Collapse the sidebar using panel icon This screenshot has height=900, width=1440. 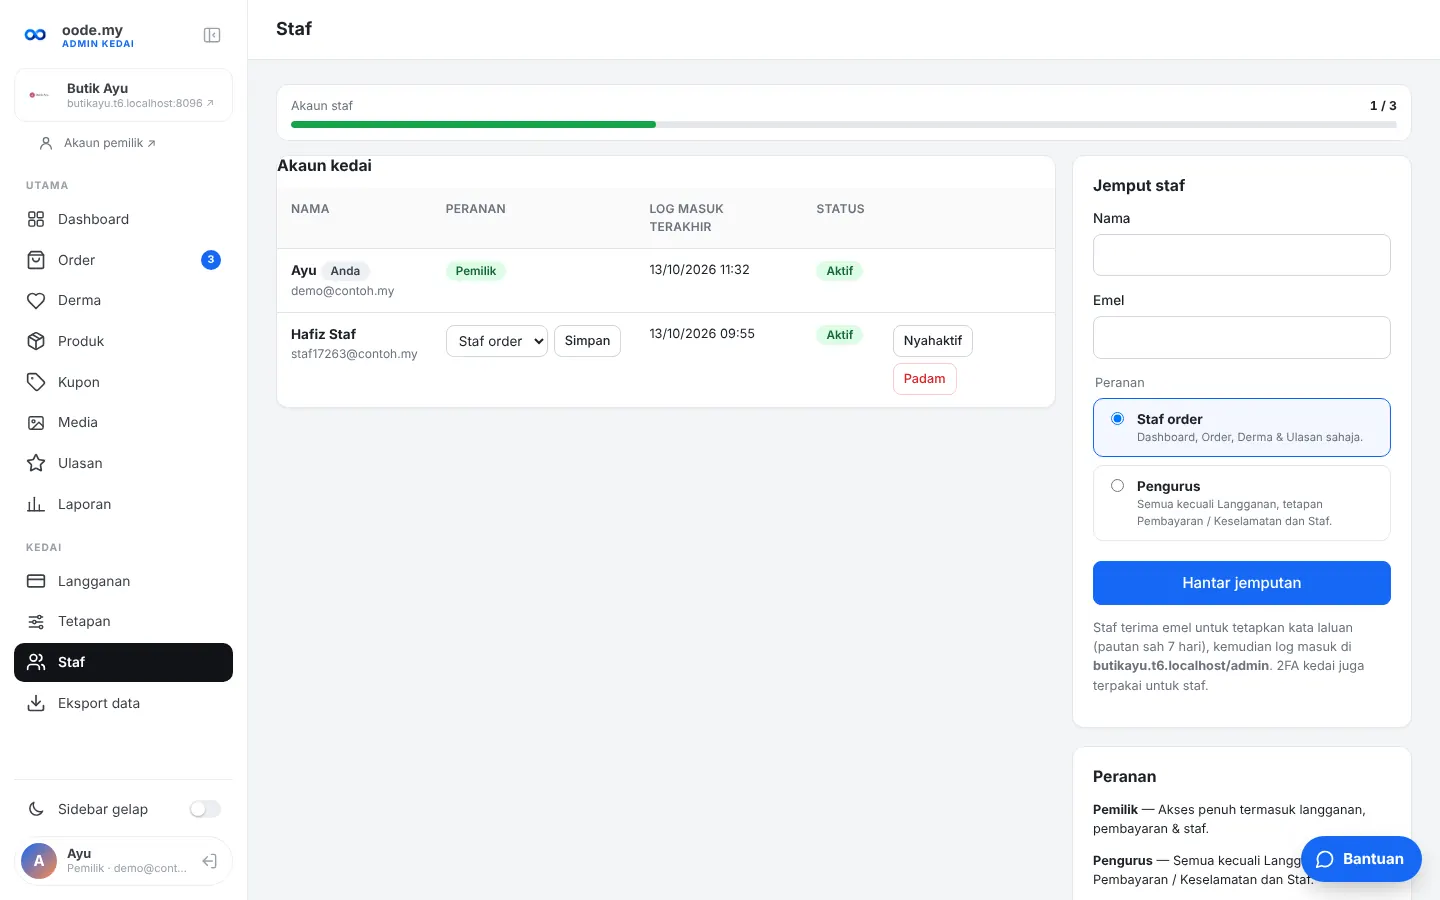pos(212,35)
